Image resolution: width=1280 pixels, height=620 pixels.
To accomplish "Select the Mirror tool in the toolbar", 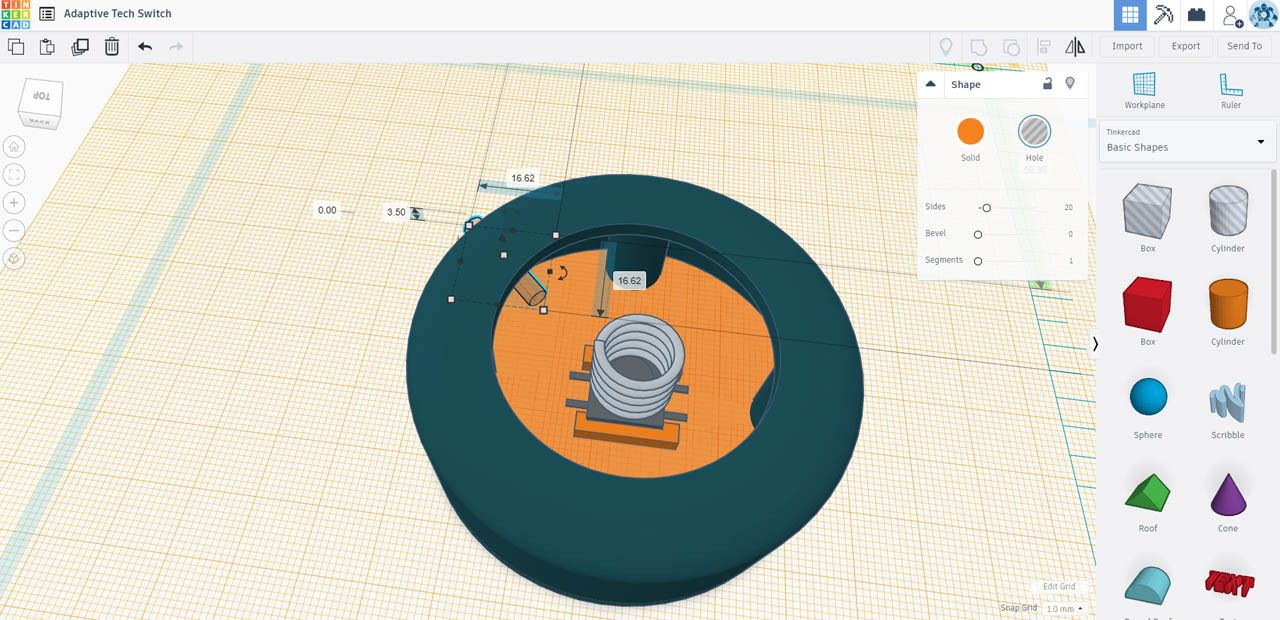I will pos(1075,46).
